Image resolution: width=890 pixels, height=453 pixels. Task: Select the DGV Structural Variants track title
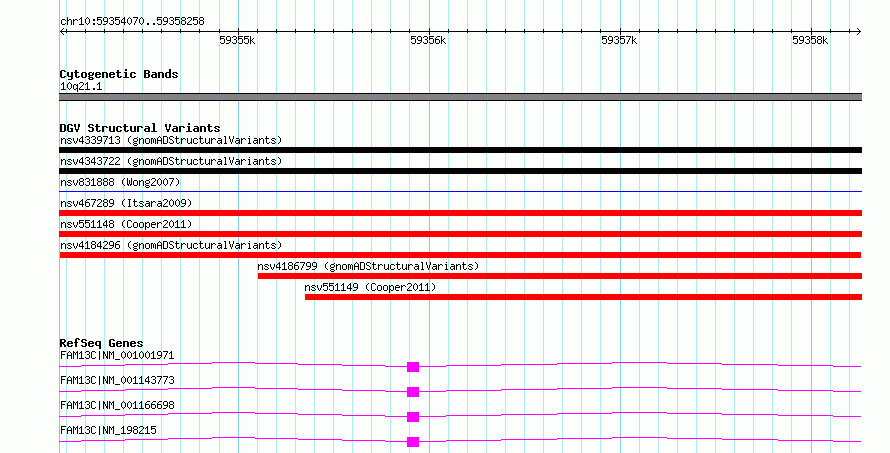click(140, 128)
